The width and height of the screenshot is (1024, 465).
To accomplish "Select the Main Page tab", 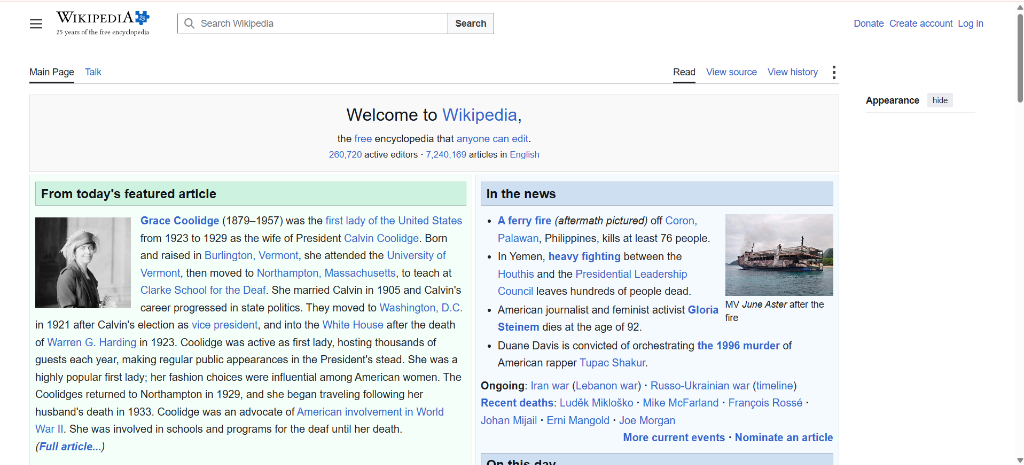I will (52, 72).
